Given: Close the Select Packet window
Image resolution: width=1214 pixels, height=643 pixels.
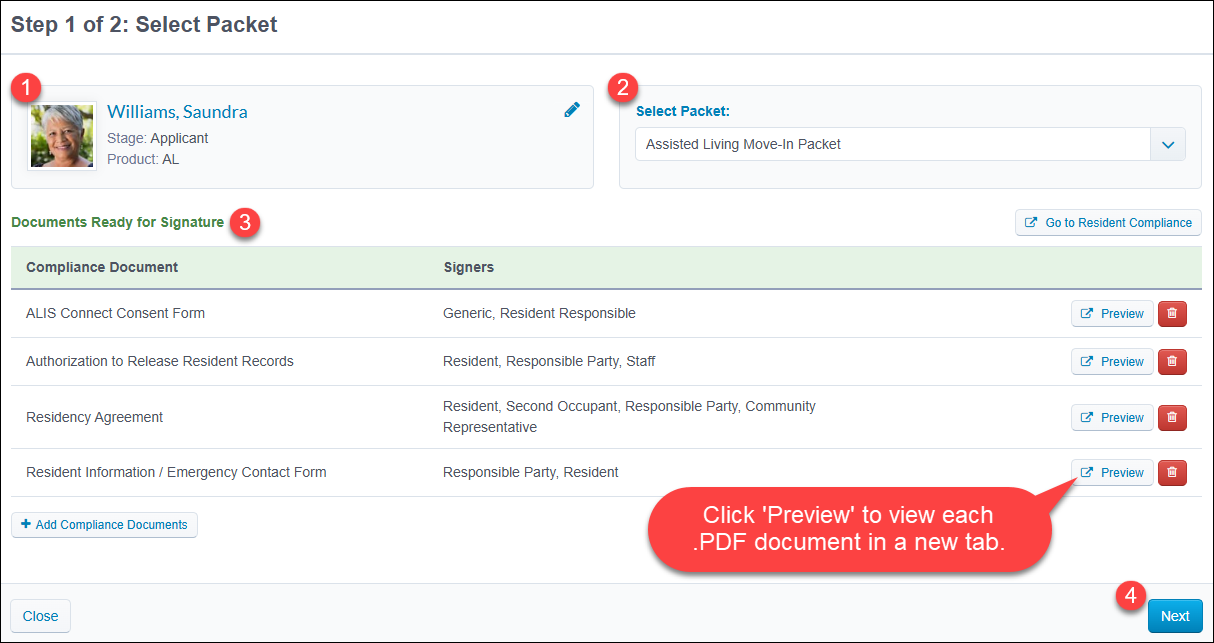Looking at the screenshot, I should (x=39, y=615).
